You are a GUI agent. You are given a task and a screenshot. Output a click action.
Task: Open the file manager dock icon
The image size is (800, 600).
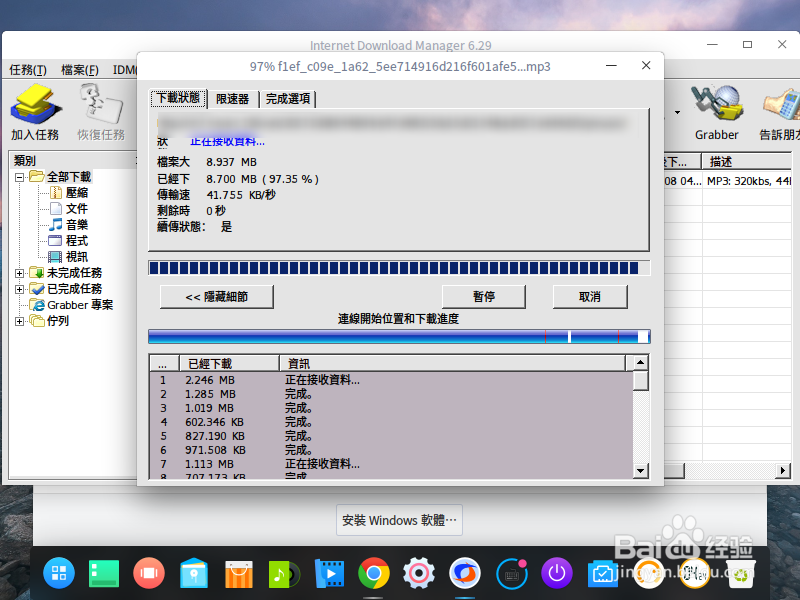[x=194, y=573]
